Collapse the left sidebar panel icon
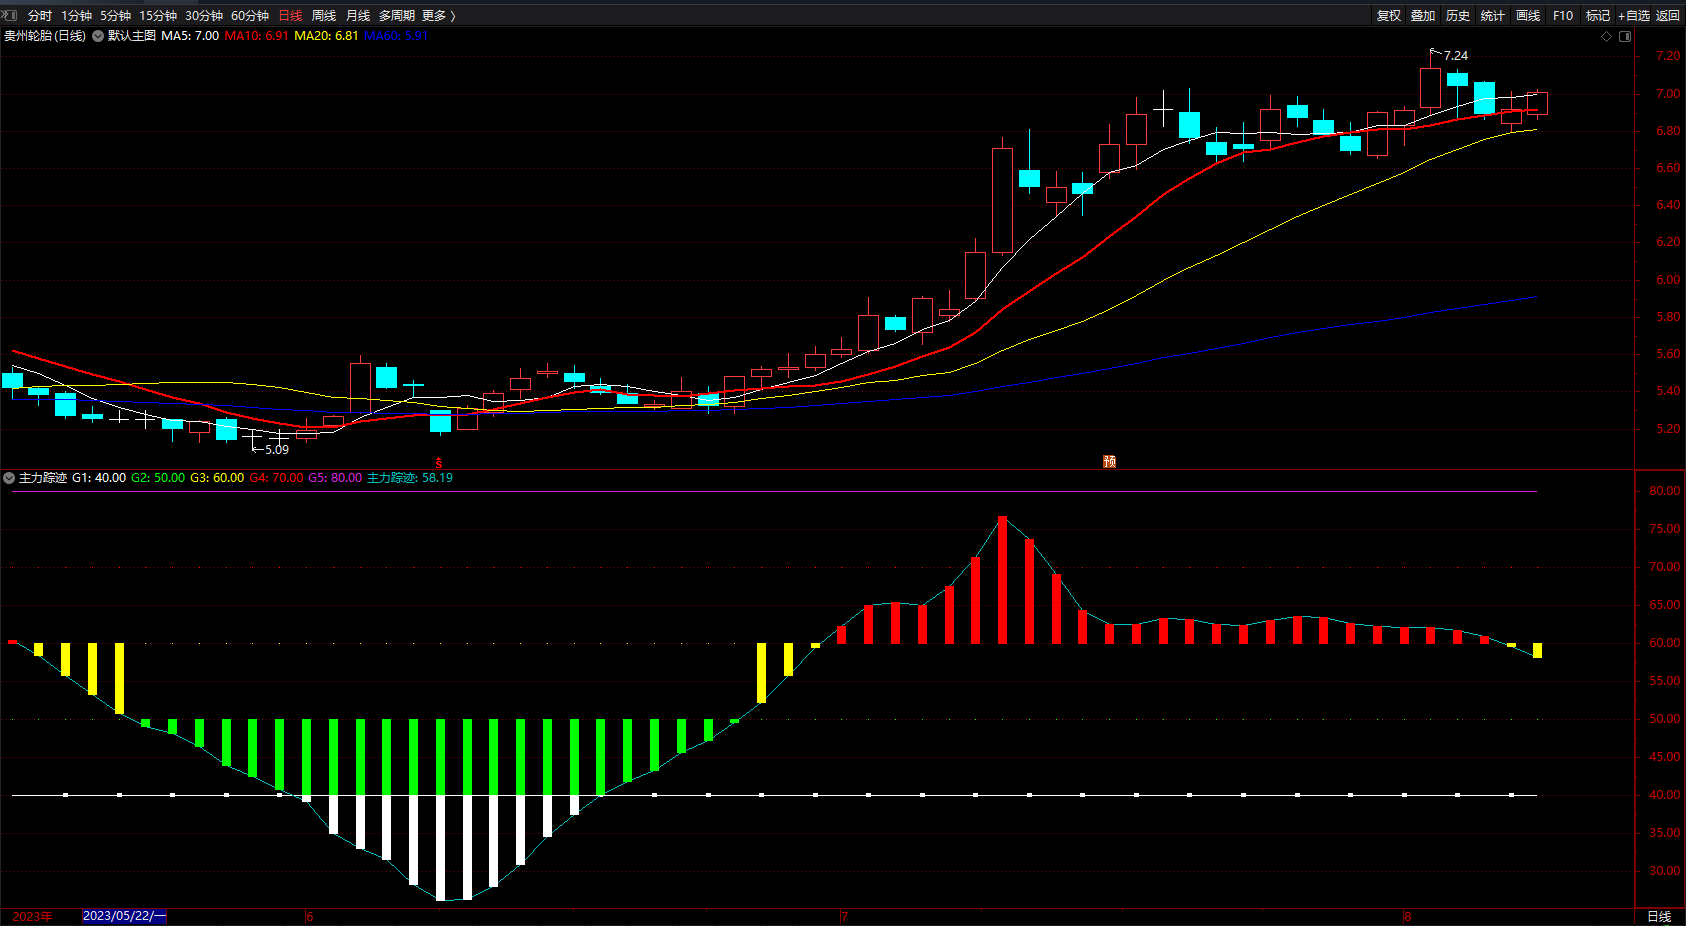1686x926 pixels. tap(10, 15)
